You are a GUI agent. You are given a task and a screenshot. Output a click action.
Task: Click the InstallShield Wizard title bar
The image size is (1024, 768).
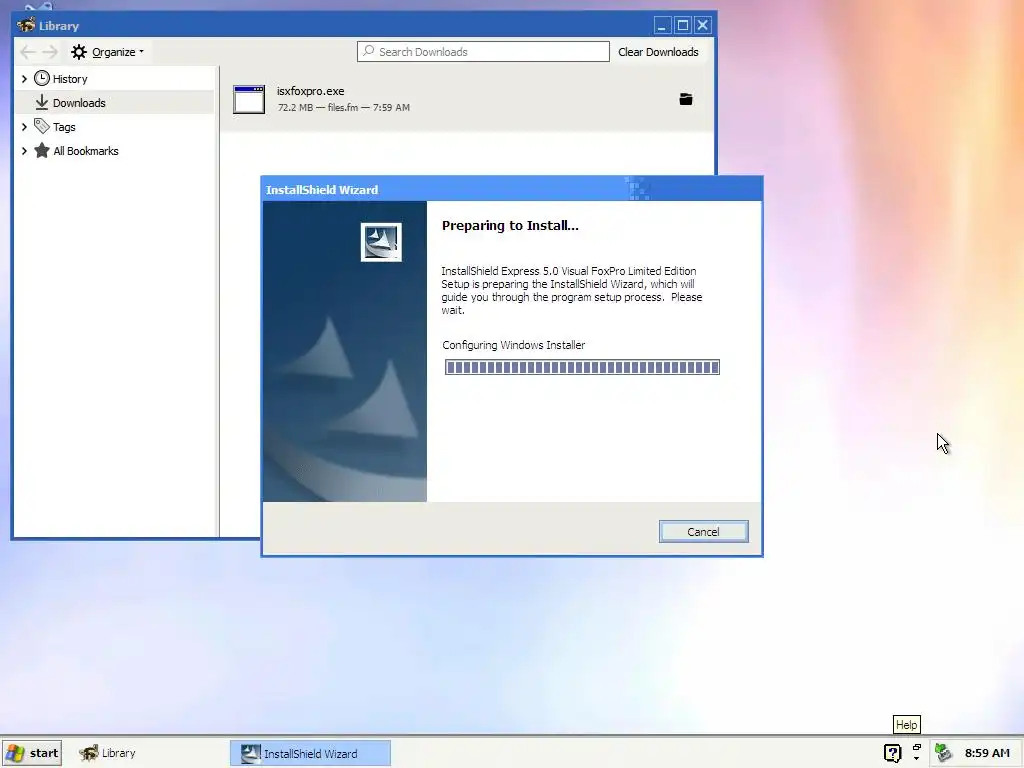[x=511, y=189]
